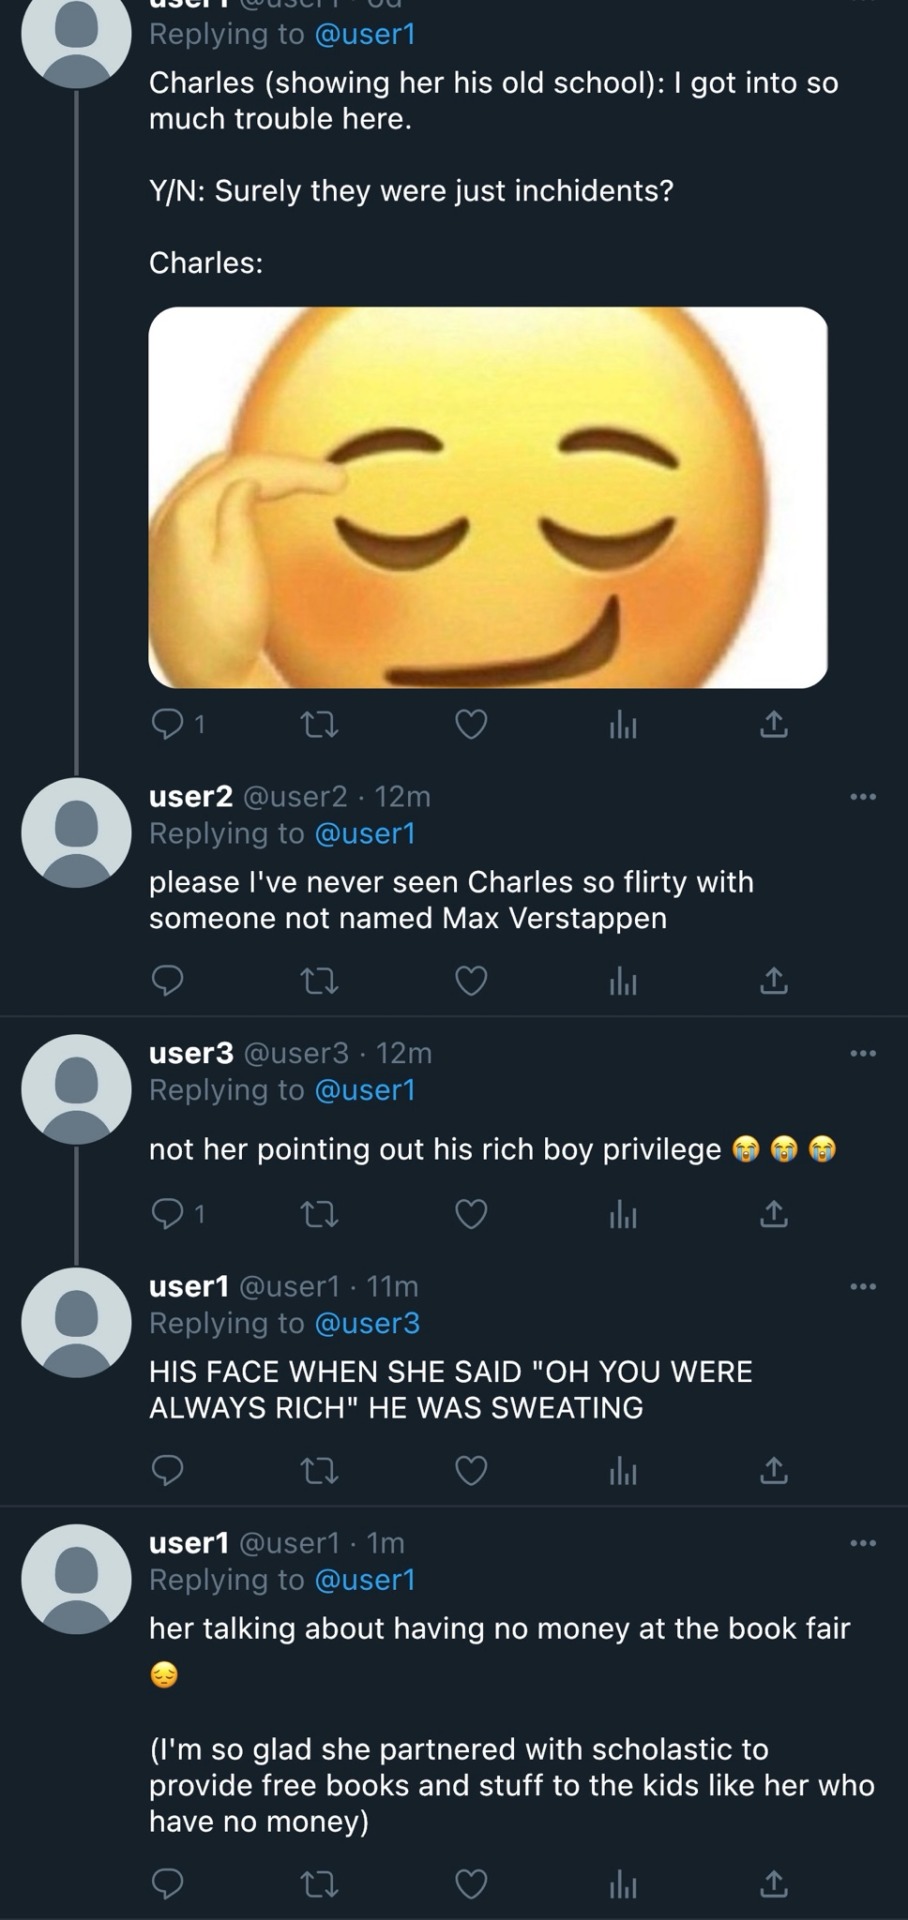
Task: Open more options on the book fair tweet
Action: [862, 1543]
